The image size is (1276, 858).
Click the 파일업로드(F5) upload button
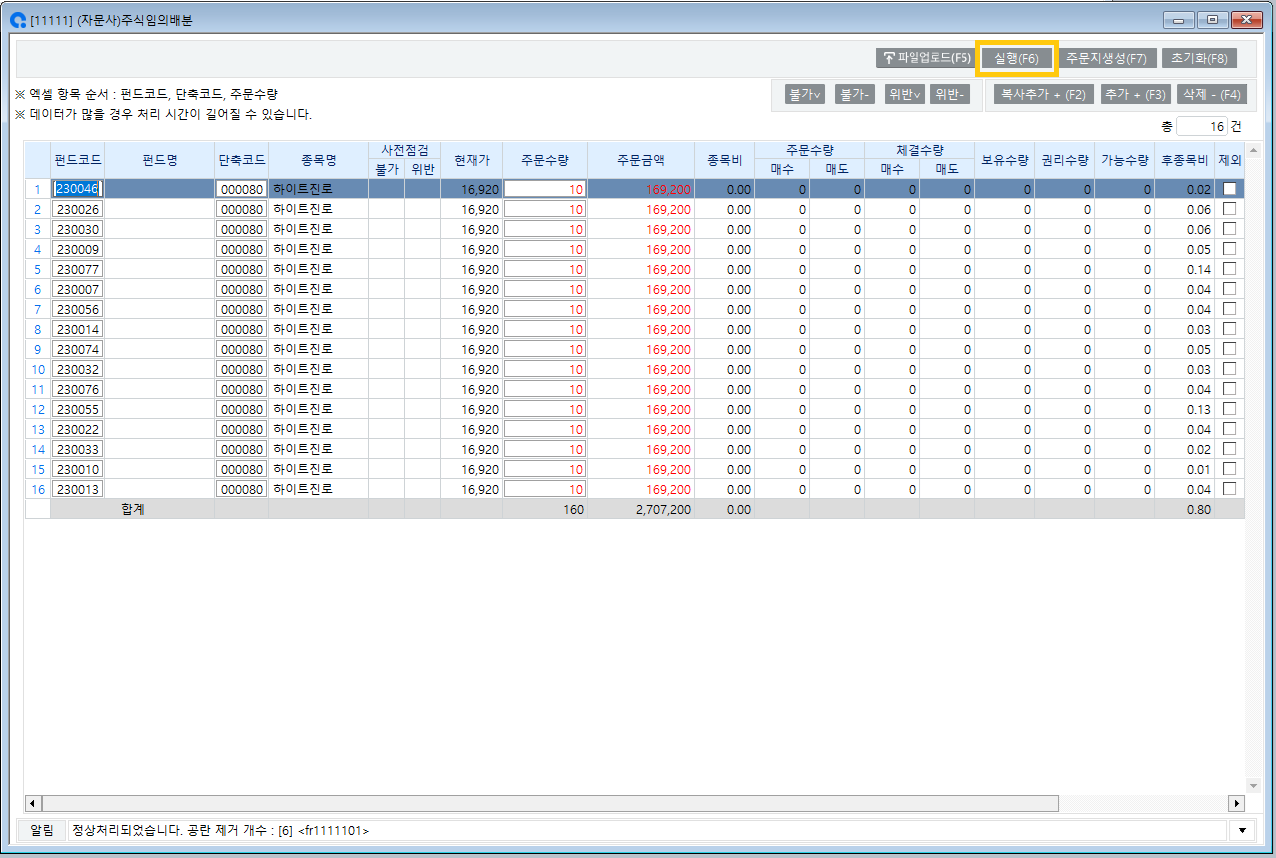click(925, 58)
